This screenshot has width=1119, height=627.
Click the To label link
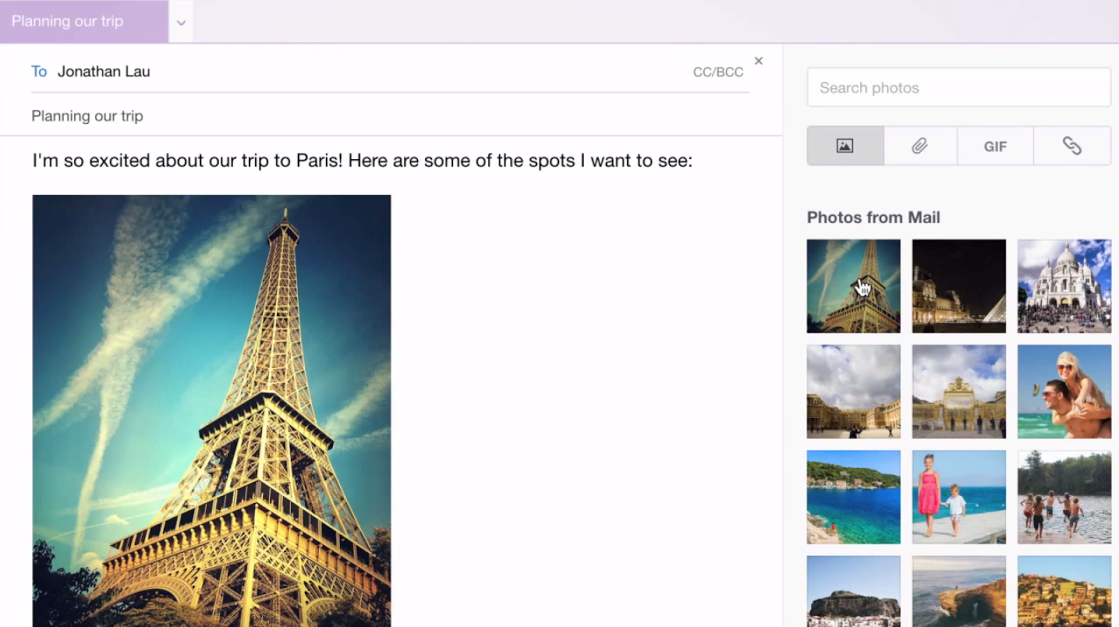(39, 71)
